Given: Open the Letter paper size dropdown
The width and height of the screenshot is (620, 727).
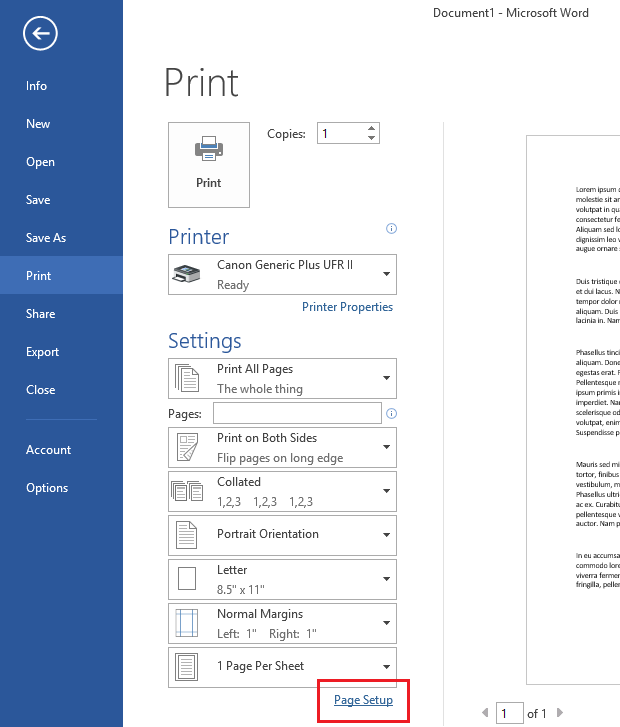Looking at the screenshot, I should click(x=282, y=579).
